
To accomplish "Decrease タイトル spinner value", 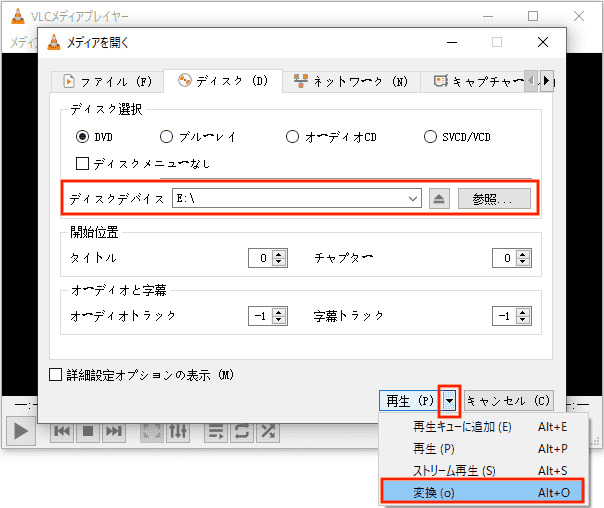I will [279, 262].
